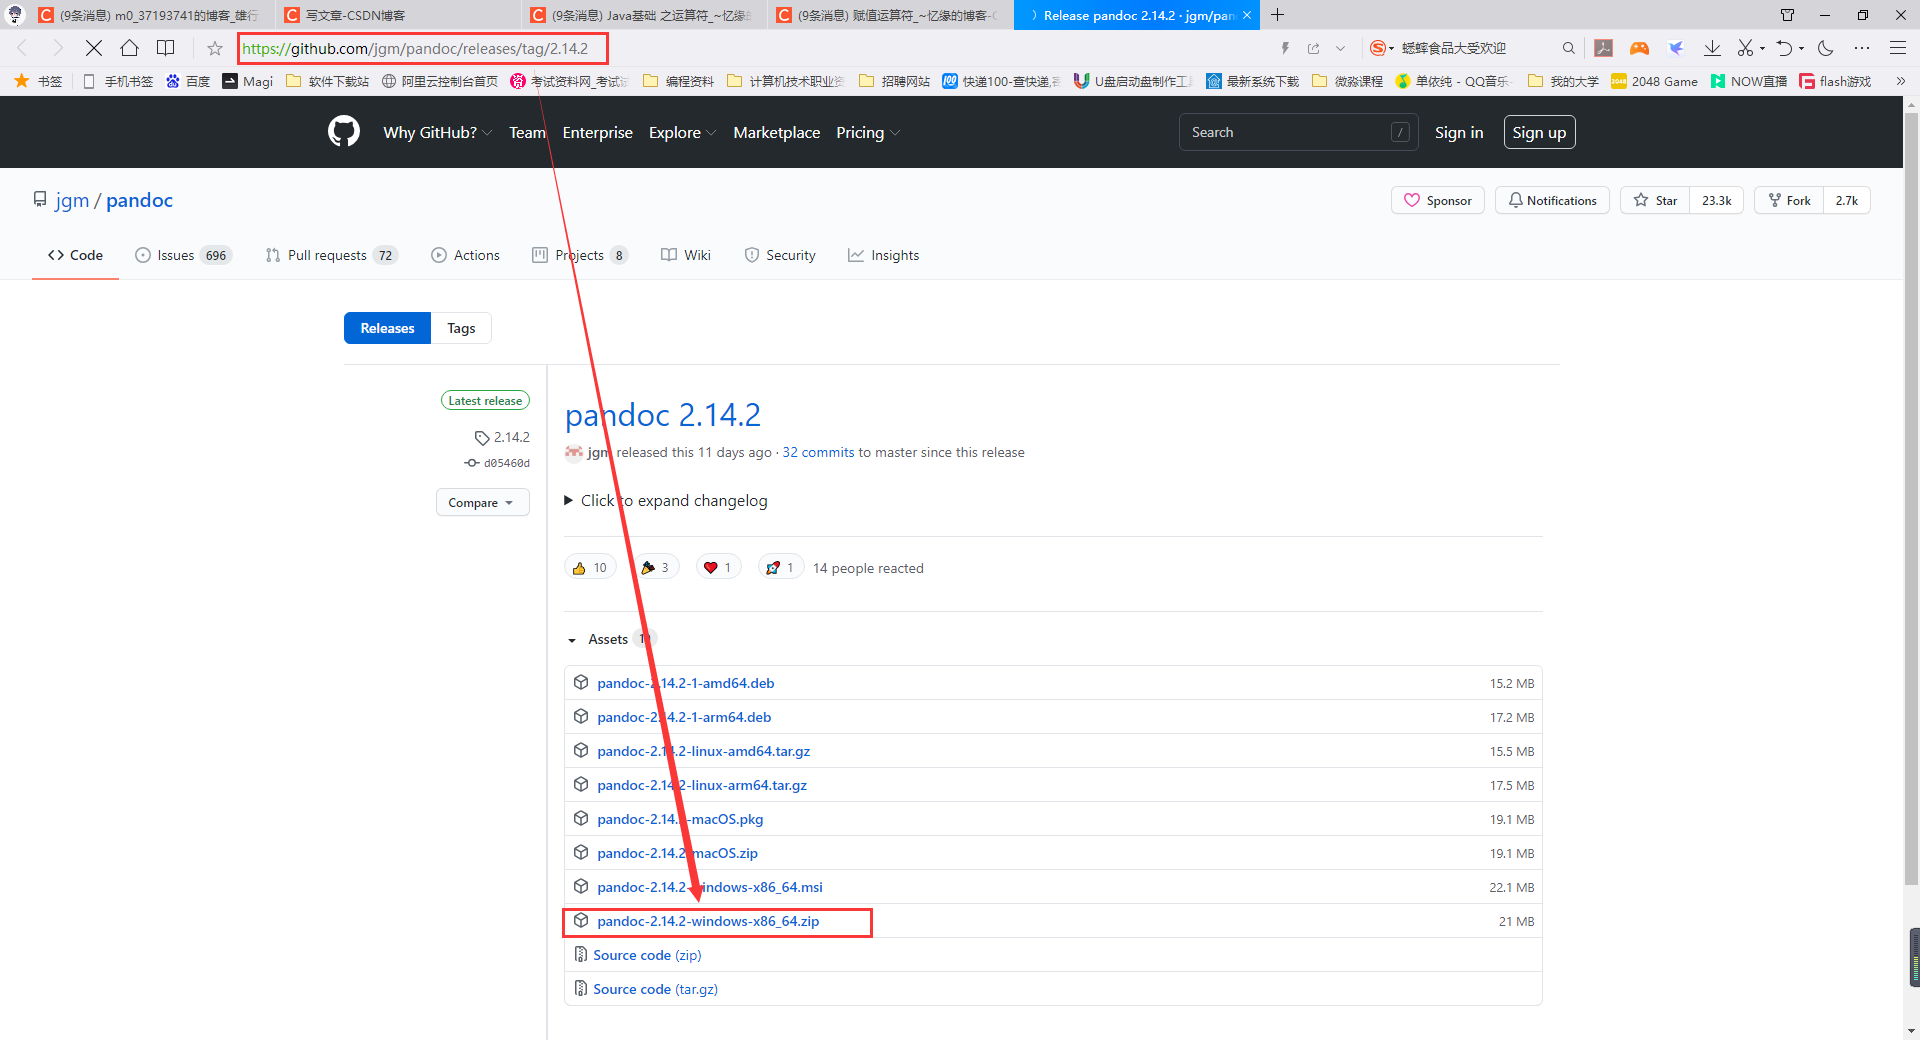Click the undo restore tab icon

tap(1784, 48)
